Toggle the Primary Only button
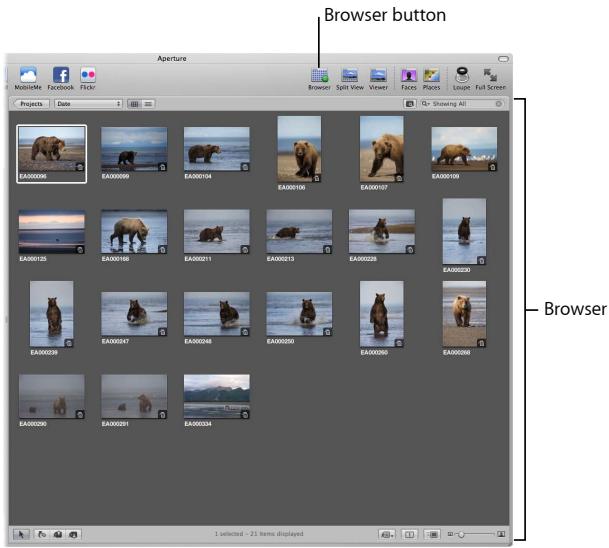 pos(409,534)
